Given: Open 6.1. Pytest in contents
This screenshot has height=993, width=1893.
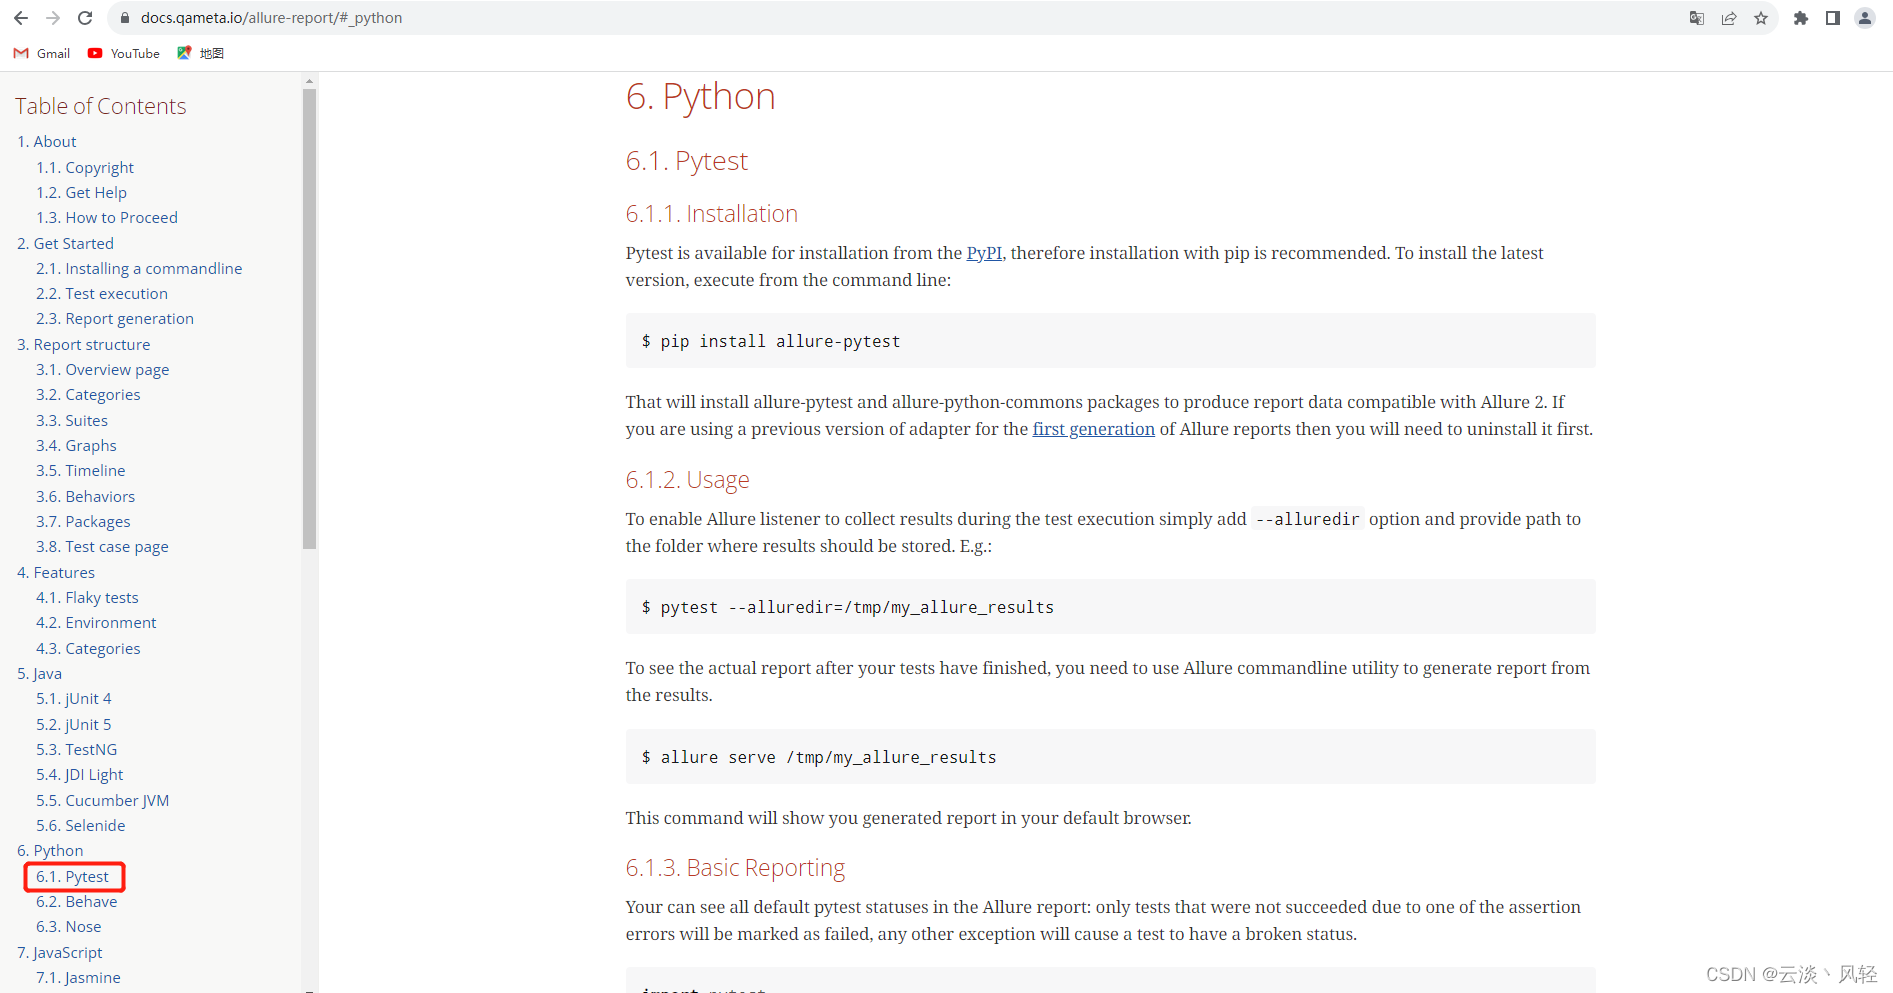Looking at the screenshot, I should coord(72,877).
